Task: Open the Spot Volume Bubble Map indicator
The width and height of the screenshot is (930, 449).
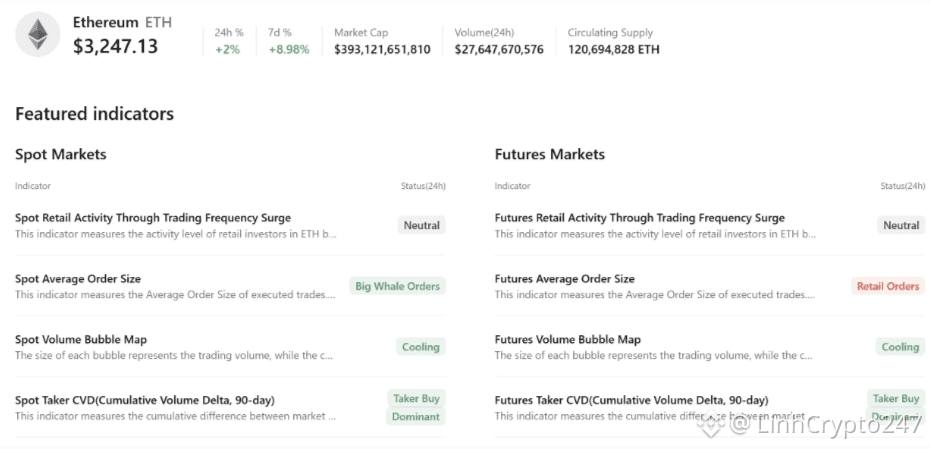Action: [81, 340]
